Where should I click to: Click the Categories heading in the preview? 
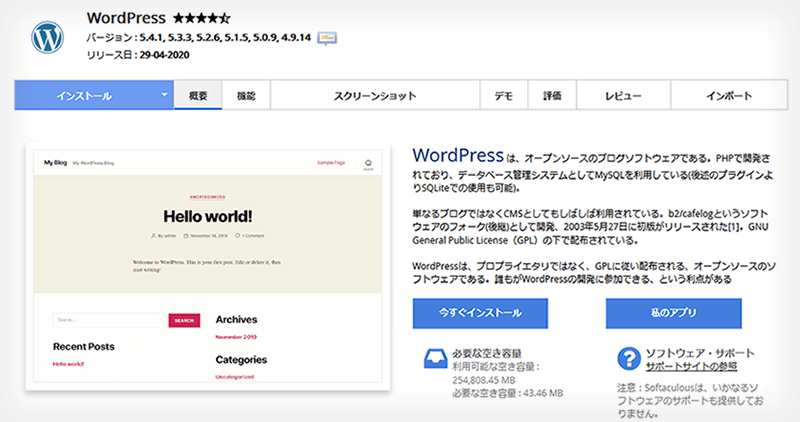pyautogui.click(x=241, y=360)
